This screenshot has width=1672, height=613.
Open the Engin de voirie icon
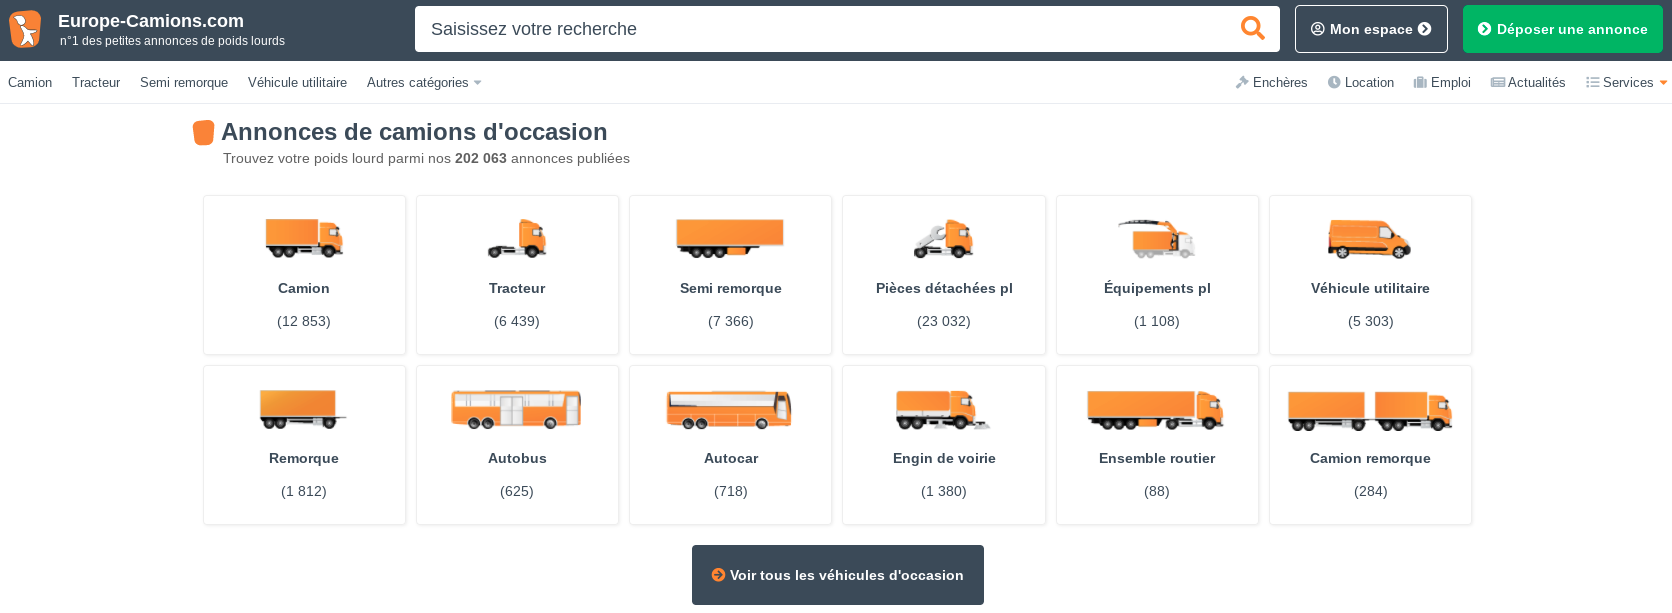pos(943,410)
